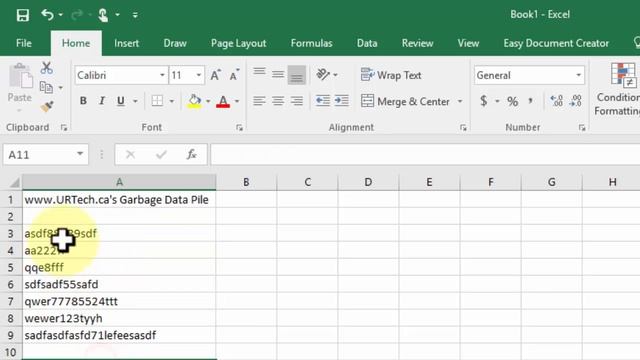Viewport: 640px width, 360px height.
Task: Toggle Italic formatting
Action: (102, 101)
